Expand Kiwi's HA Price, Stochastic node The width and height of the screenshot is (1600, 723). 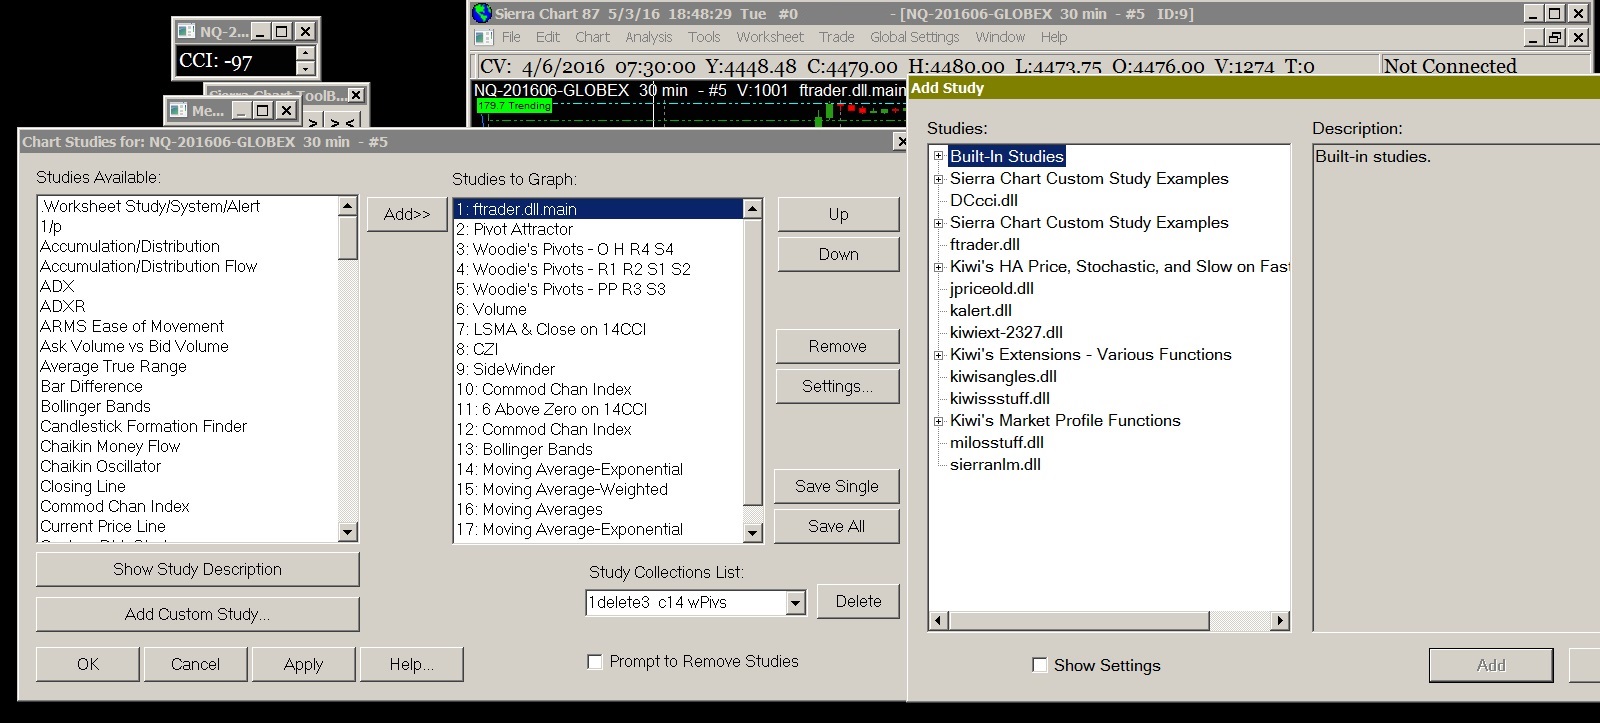coord(939,266)
